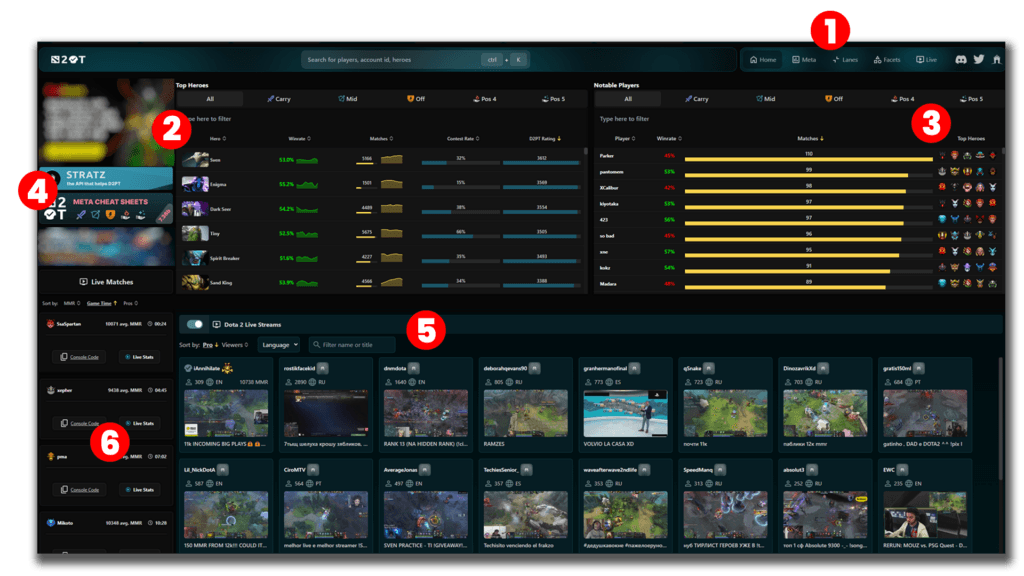Image resolution: width=1024 pixels, height=576 pixels.
Task: Toggle the Dota 2 Live Streams switch
Action: click(x=194, y=324)
